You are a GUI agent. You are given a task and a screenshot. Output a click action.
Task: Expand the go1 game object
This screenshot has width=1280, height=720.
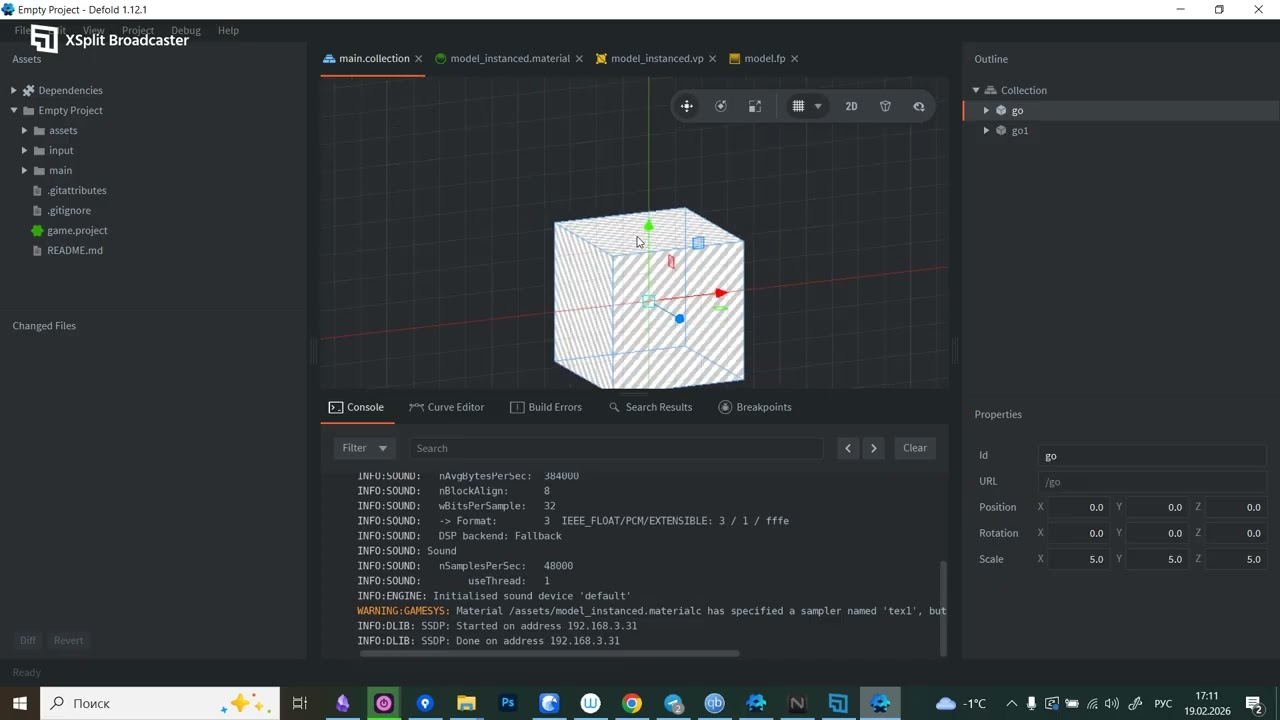986,130
